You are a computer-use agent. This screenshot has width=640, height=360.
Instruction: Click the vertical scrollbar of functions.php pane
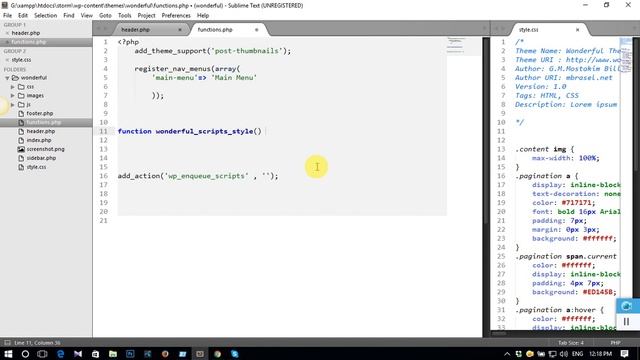point(486,131)
